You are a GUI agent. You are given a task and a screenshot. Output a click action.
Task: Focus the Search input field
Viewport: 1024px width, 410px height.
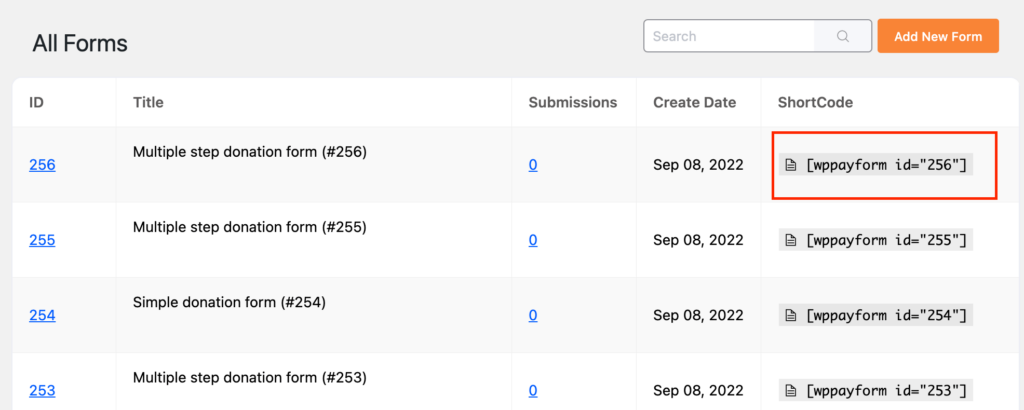pos(729,36)
